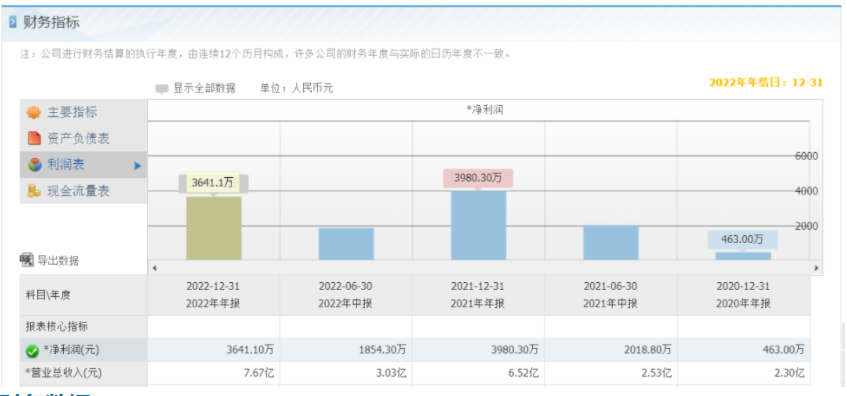
Task: Click the 利润表 pie chart icon
Action: click(x=34, y=165)
